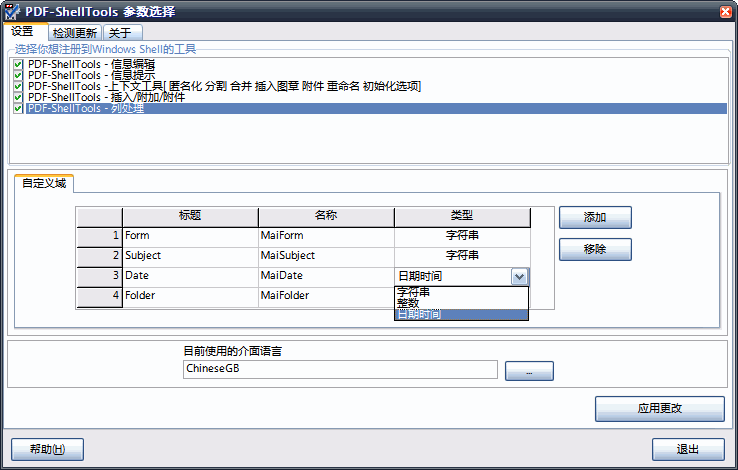Viewport: 738px width, 470px height.
Task: Select the 插入/附加/附件 list entry text
Action: click(x=106, y=97)
